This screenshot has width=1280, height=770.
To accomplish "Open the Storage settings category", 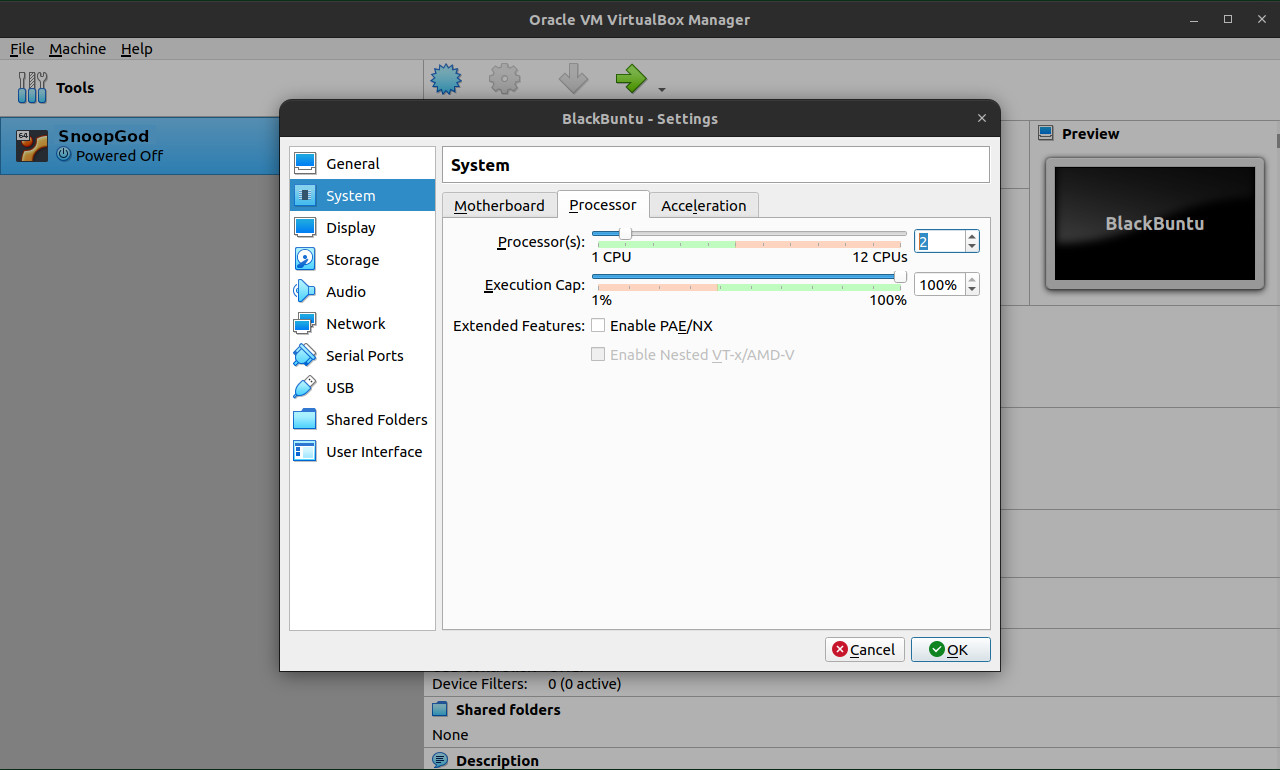I will 362,260.
